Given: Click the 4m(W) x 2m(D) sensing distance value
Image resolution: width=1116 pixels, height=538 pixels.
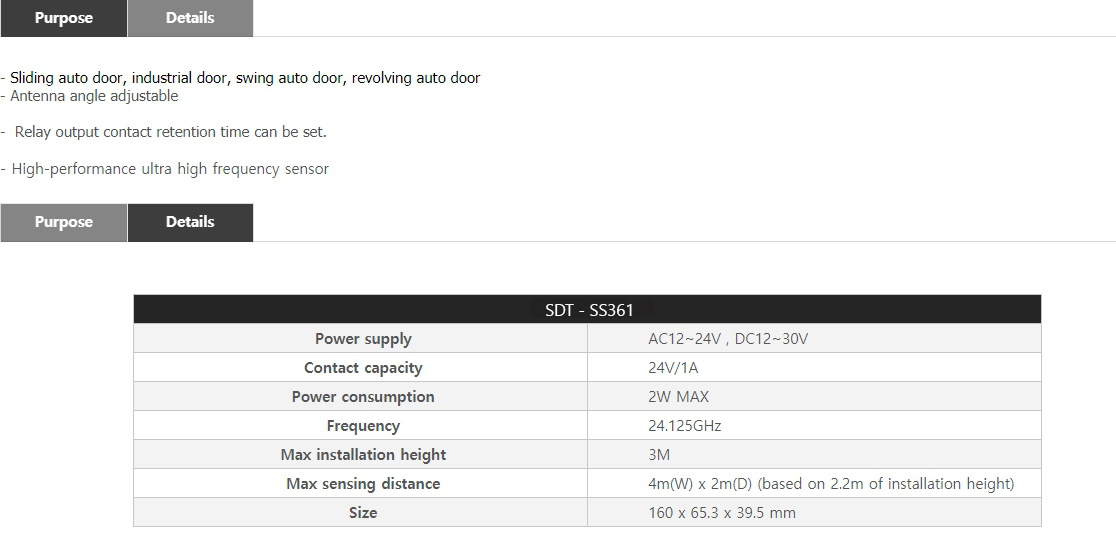Looking at the screenshot, I should coord(830,484).
